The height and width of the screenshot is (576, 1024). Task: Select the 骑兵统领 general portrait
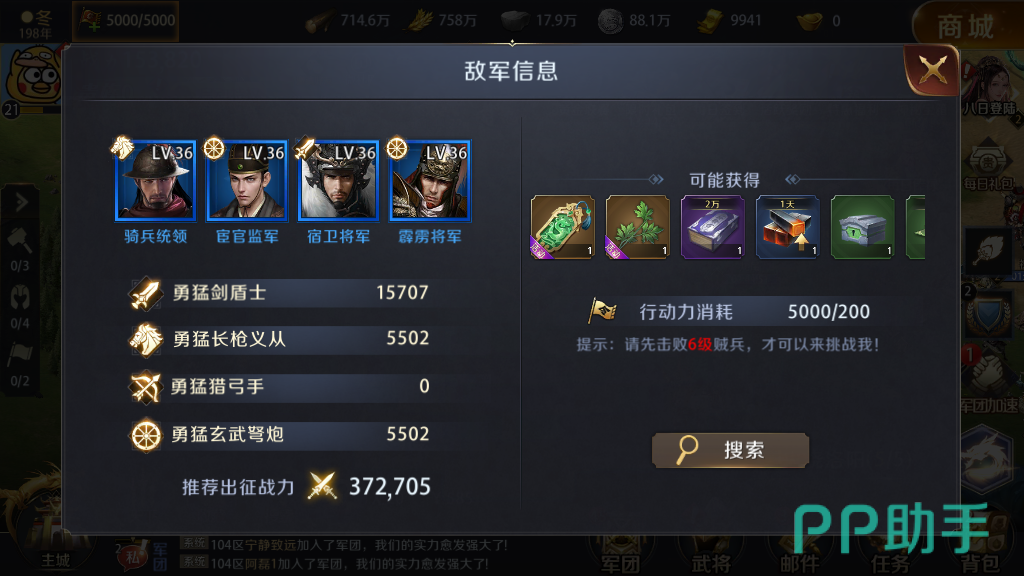tap(155, 180)
